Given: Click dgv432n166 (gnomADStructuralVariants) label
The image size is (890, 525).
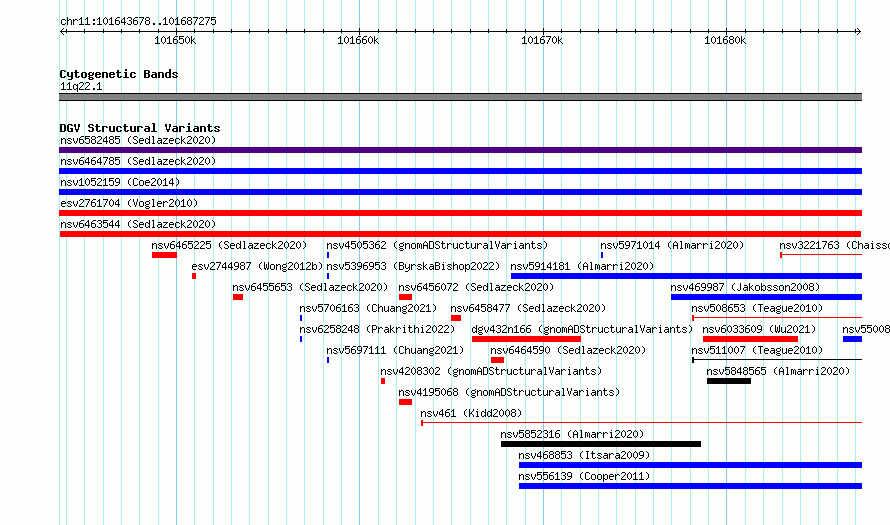Looking at the screenshot, I should click(x=582, y=329).
